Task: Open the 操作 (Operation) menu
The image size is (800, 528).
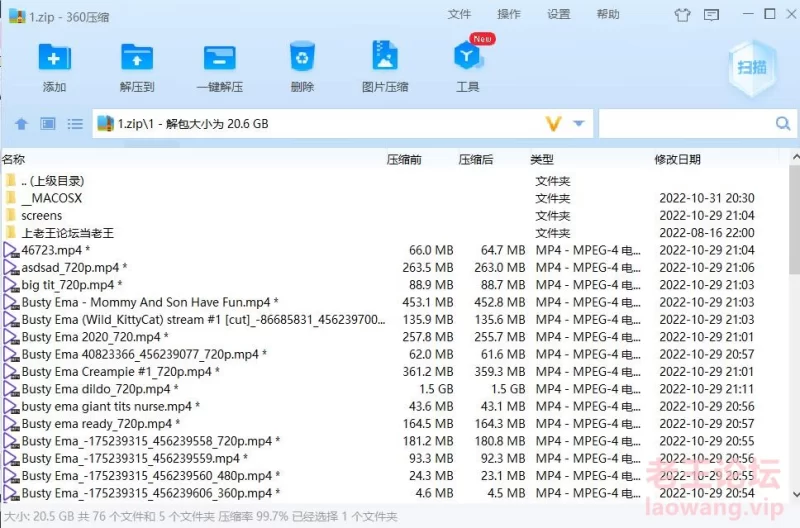Action: [x=509, y=14]
